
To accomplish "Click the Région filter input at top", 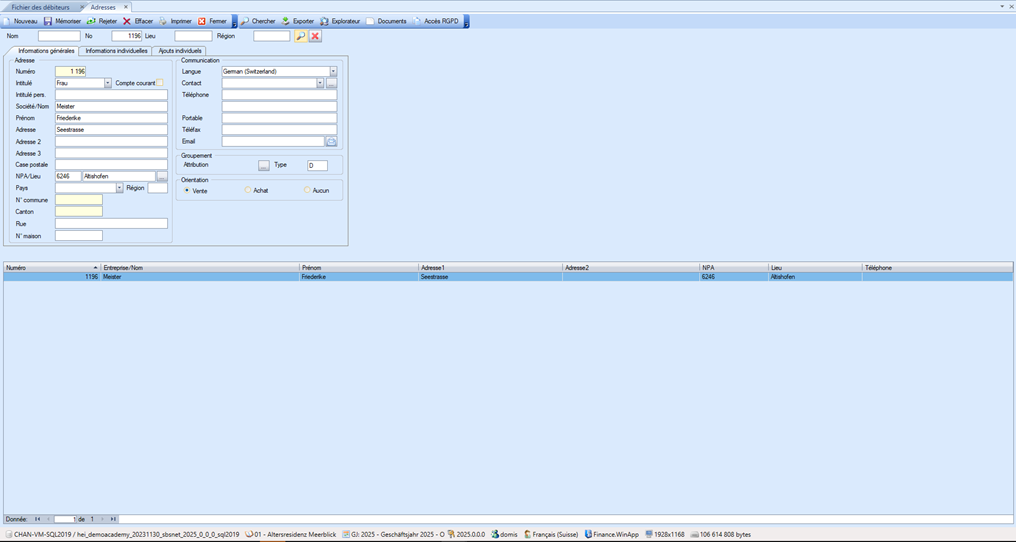I will pos(271,36).
